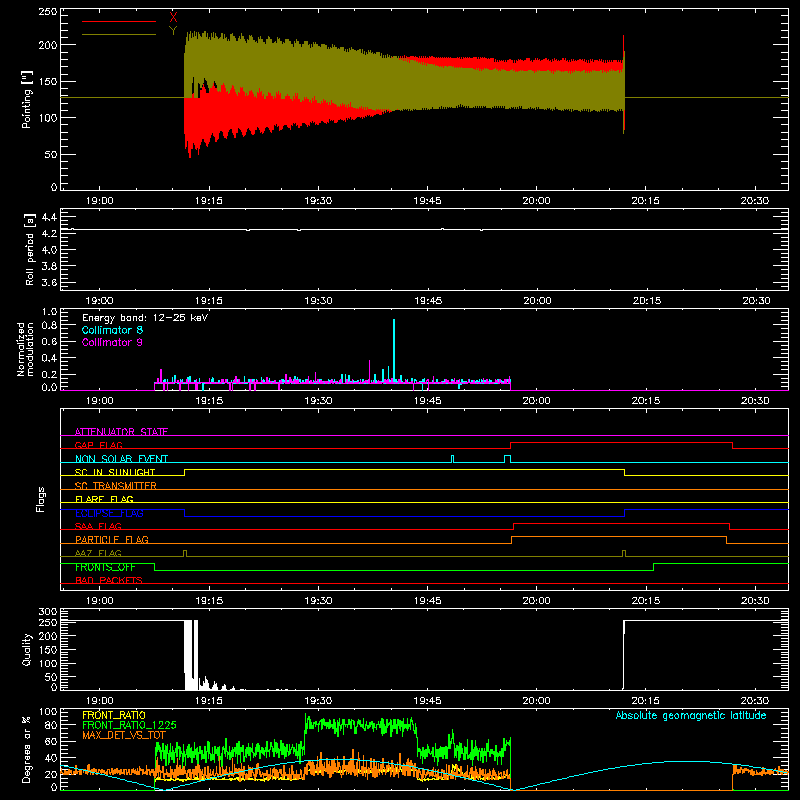Click the 'FLARE_FLAG' label
The image size is (800, 800).
coord(104,499)
